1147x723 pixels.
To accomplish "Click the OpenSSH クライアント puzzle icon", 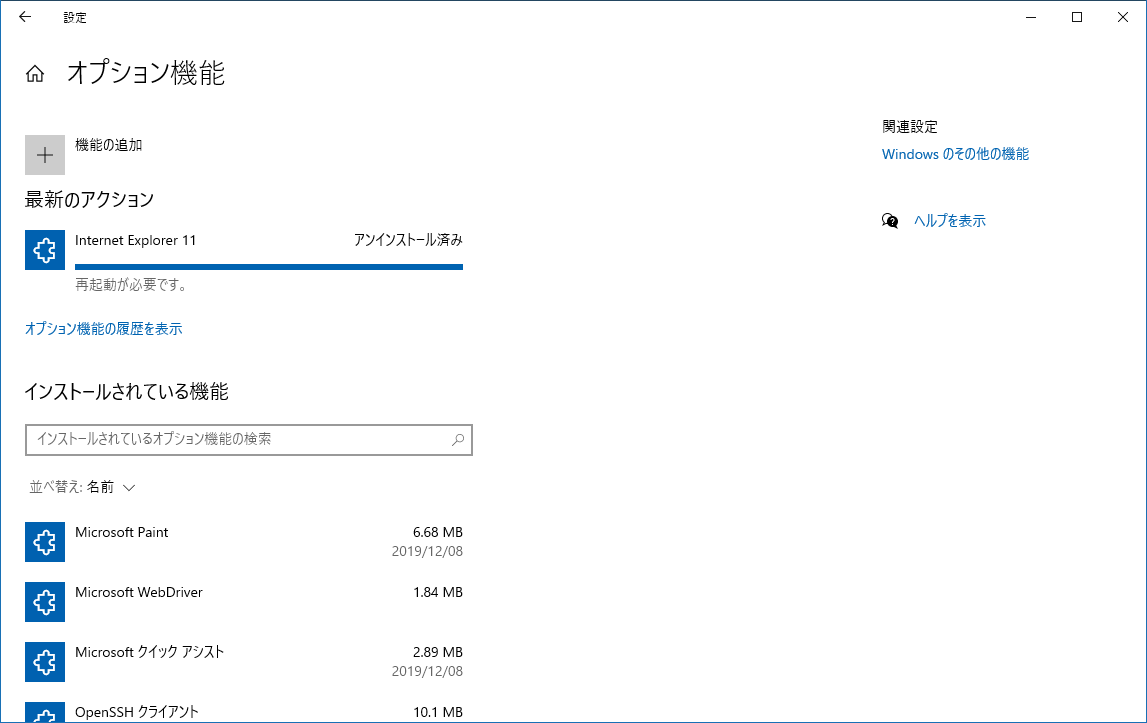I will 45,712.
